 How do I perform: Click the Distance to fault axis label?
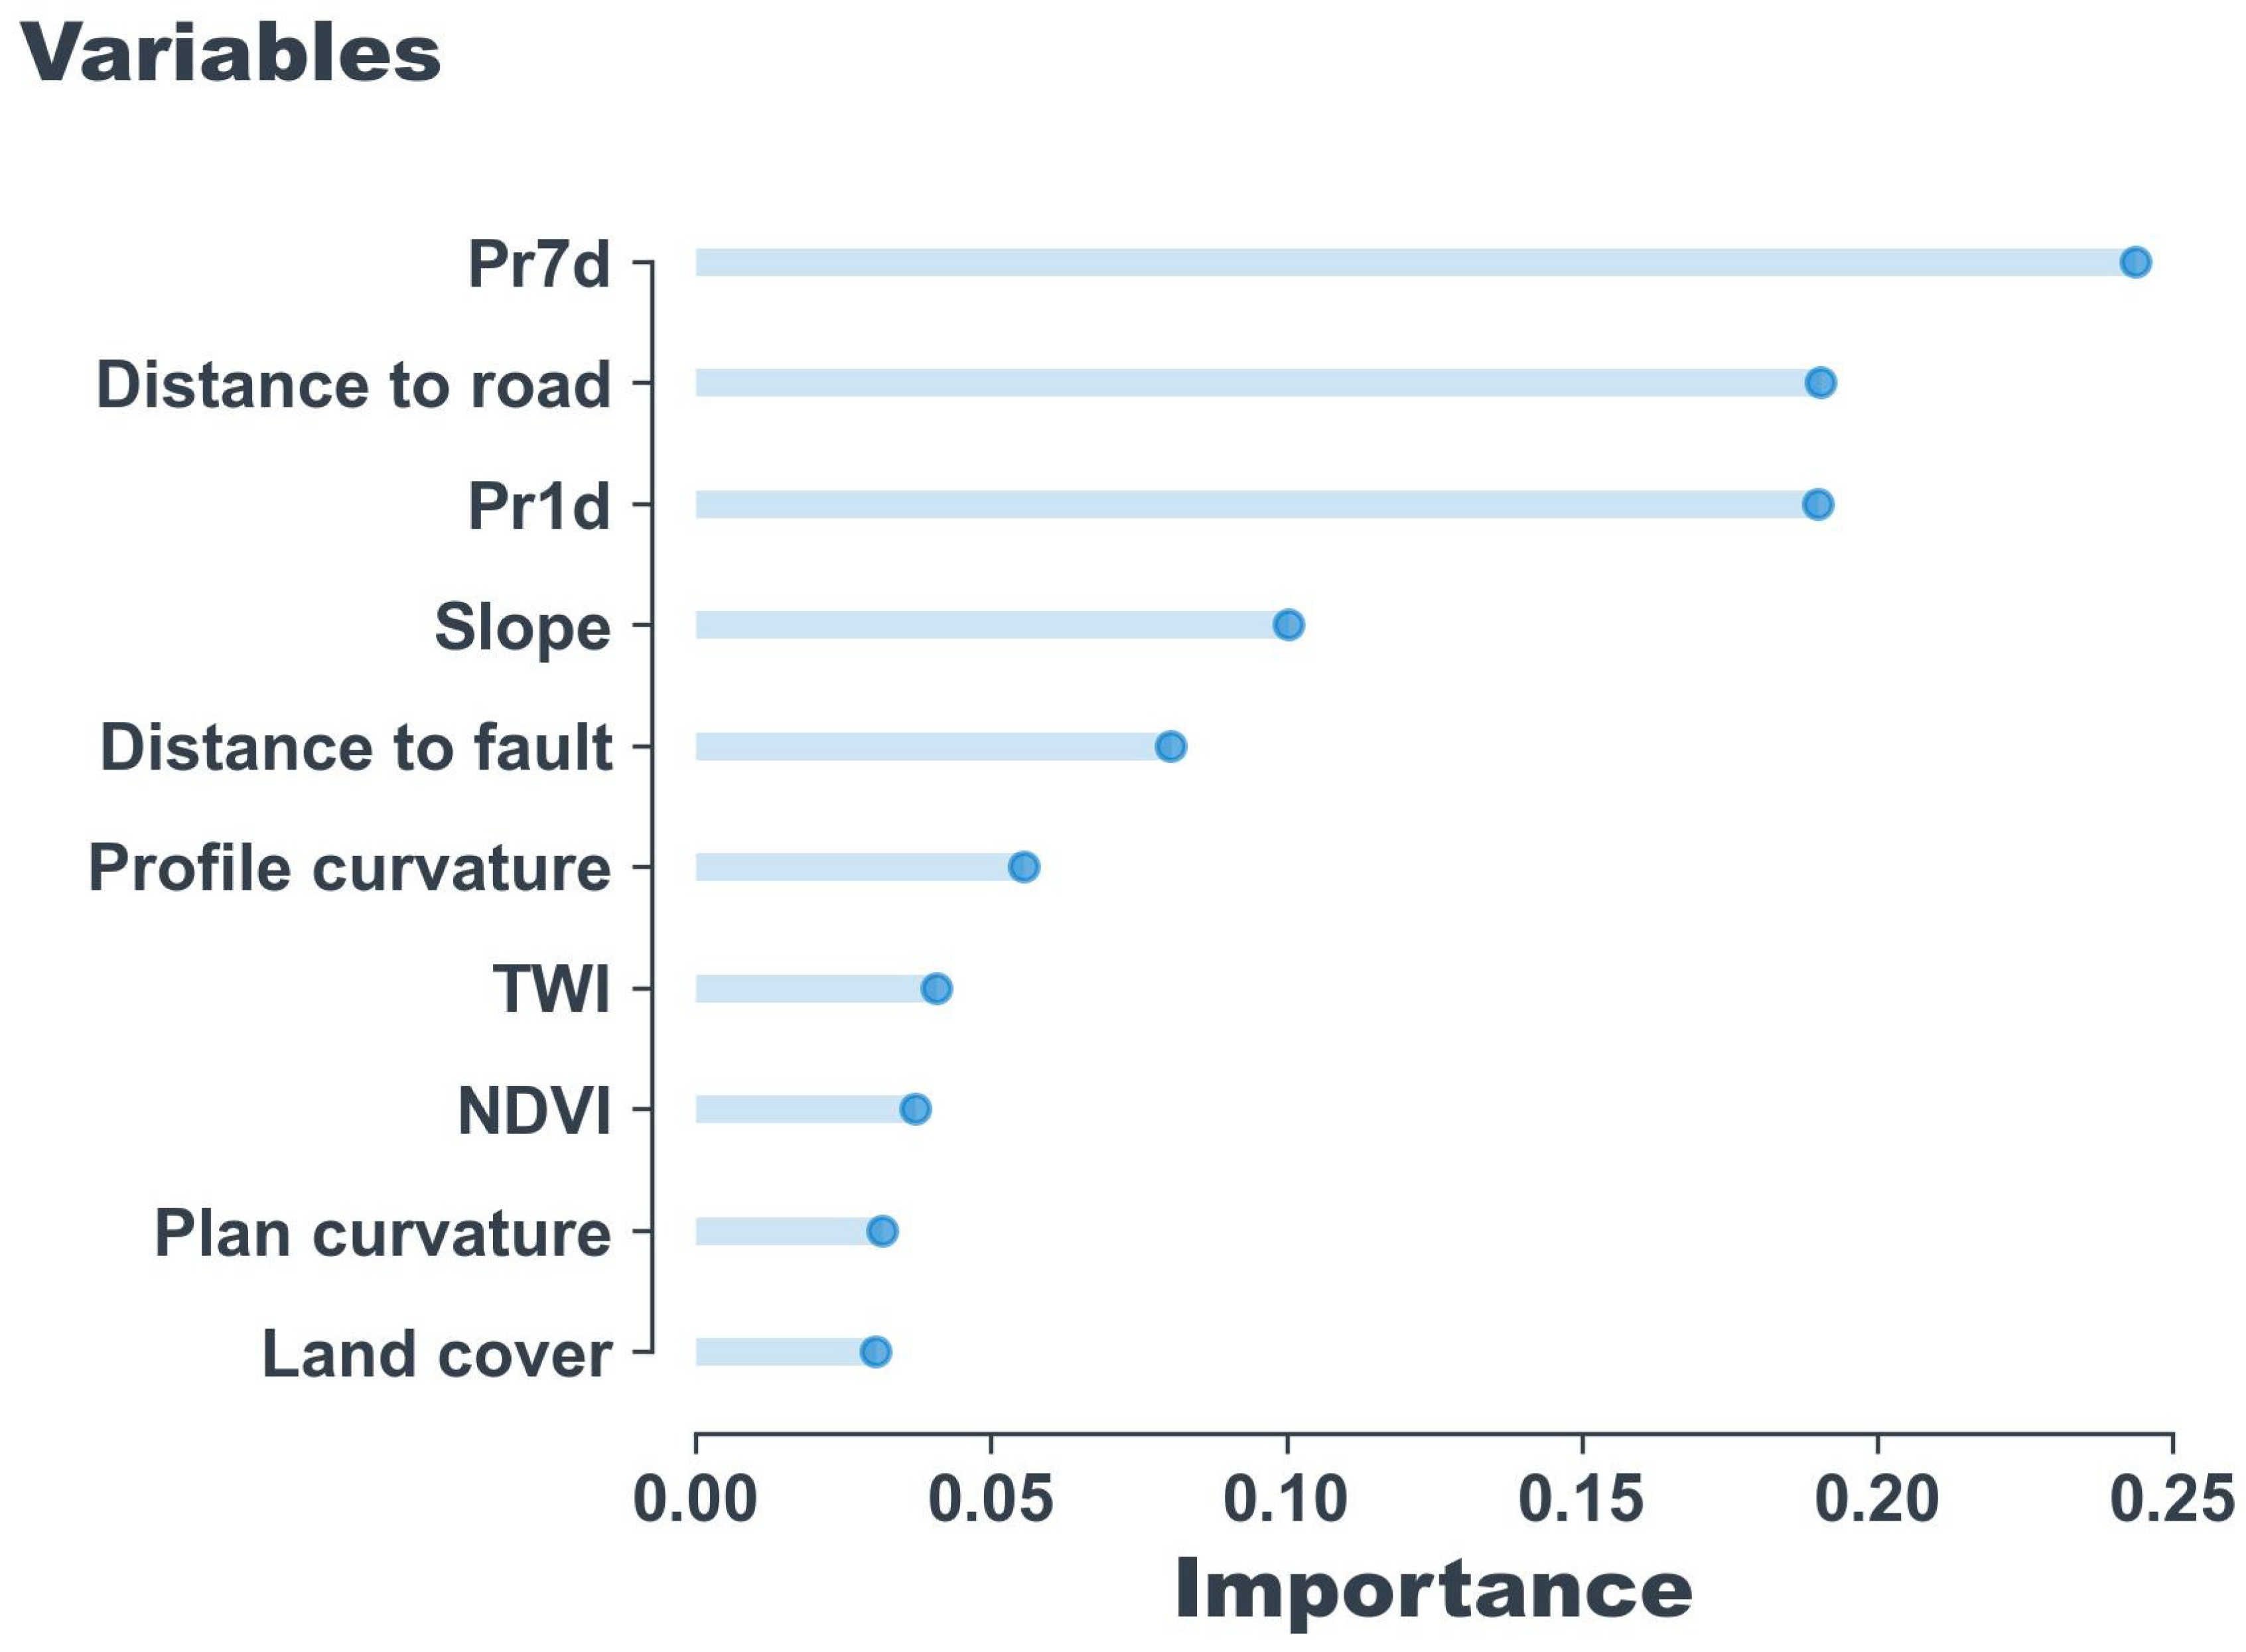pyautogui.click(x=356, y=748)
